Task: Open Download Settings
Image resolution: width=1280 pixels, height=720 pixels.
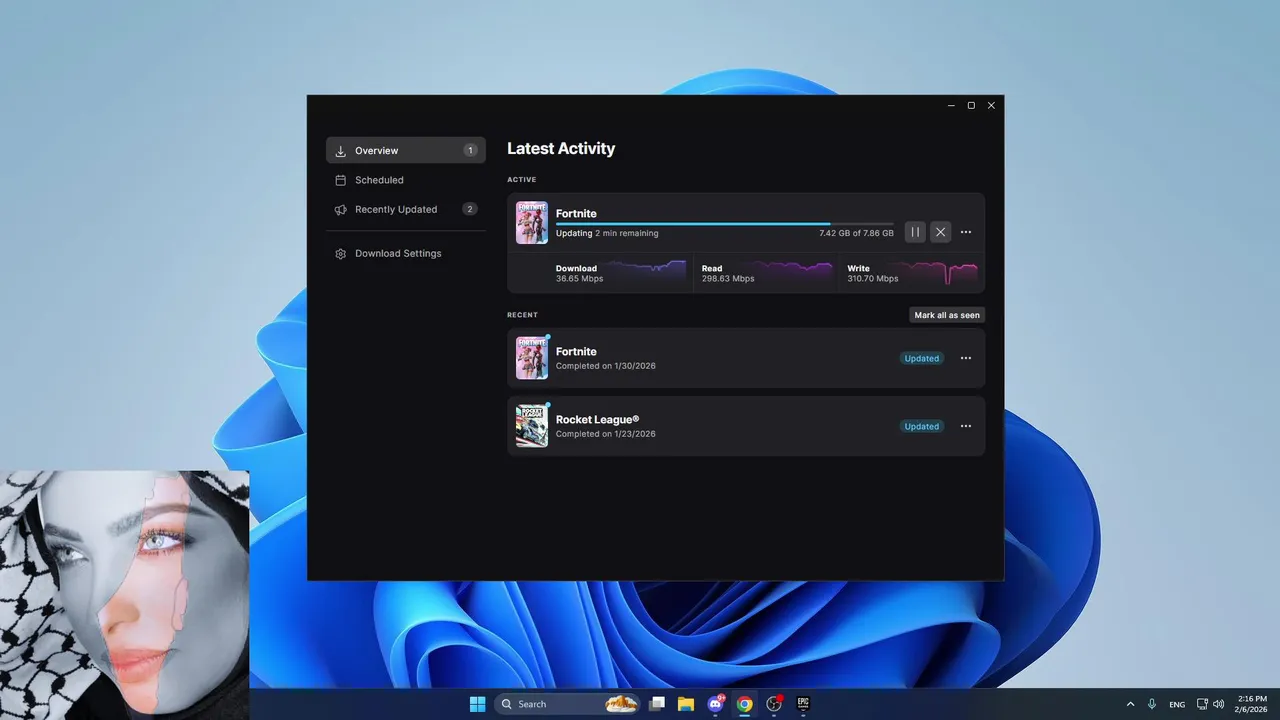Action: pyautogui.click(x=406, y=253)
